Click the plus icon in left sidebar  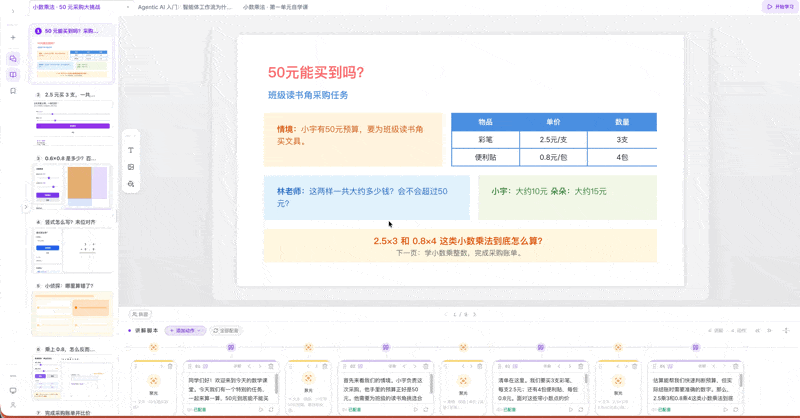click(13, 37)
